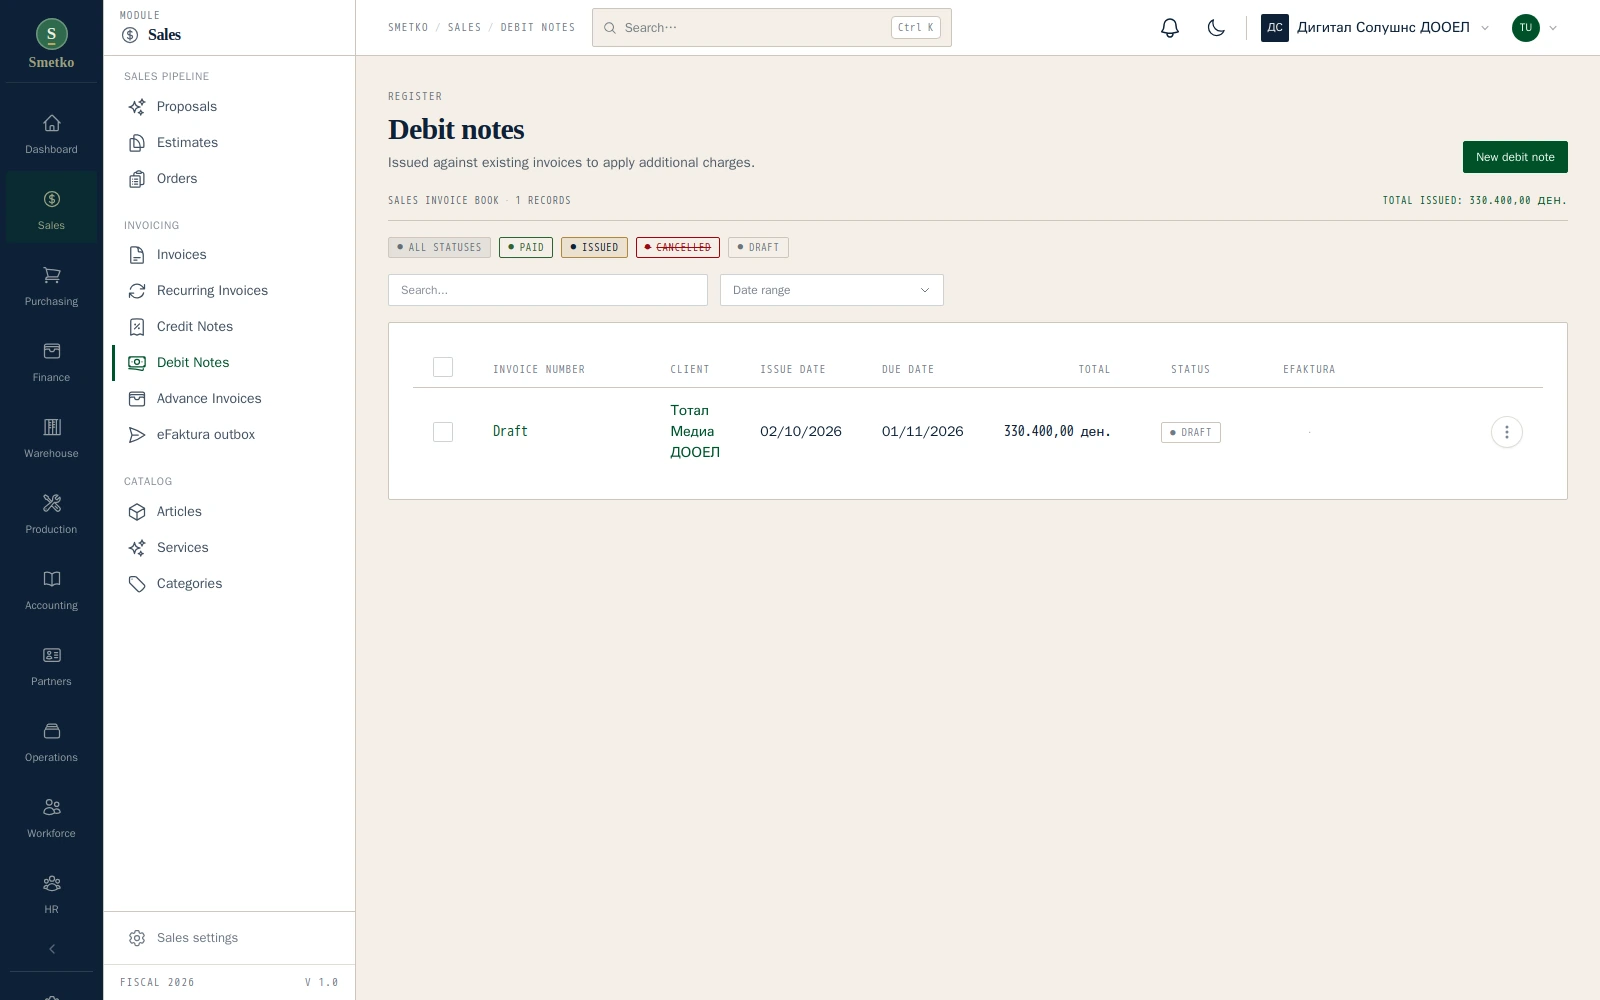The width and height of the screenshot is (1600, 1000).
Task: Open Sales settings gear
Action: (137, 938)
